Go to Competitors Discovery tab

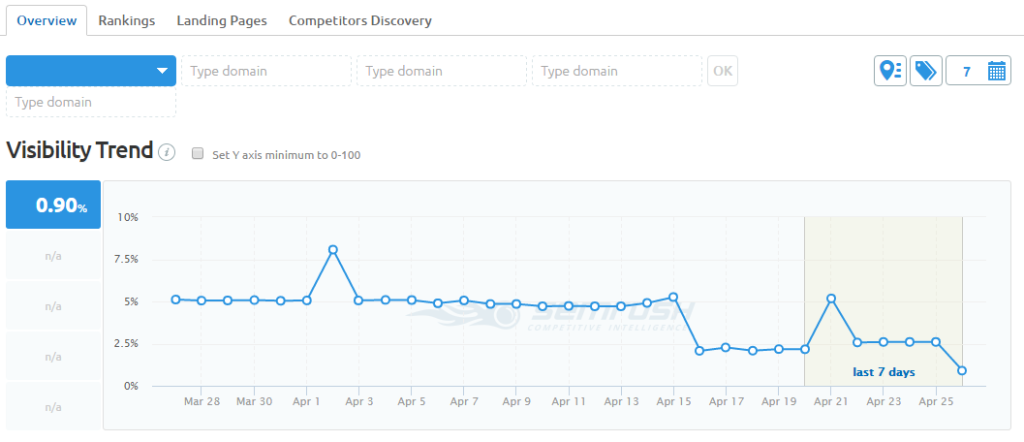point(360,20)
